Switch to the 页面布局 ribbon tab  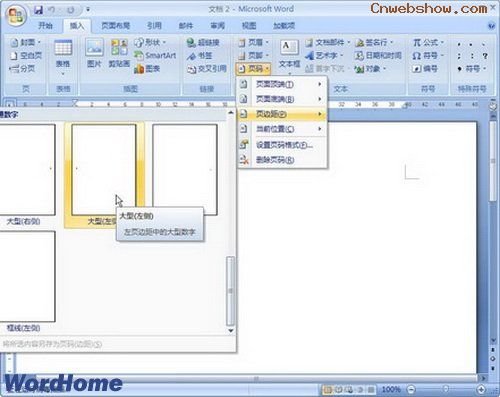[x=115, y=26]
